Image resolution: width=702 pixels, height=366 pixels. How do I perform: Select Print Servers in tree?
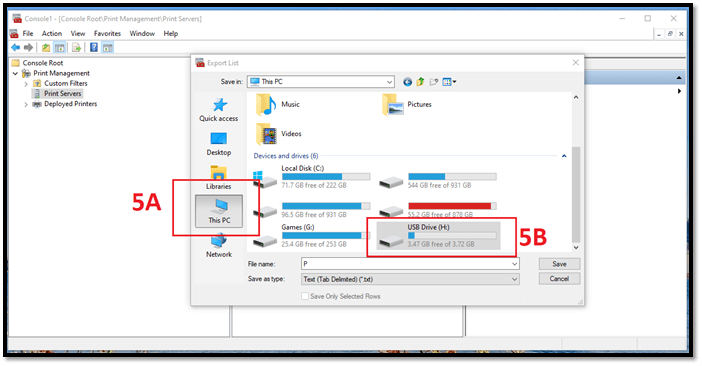(63, 94)
